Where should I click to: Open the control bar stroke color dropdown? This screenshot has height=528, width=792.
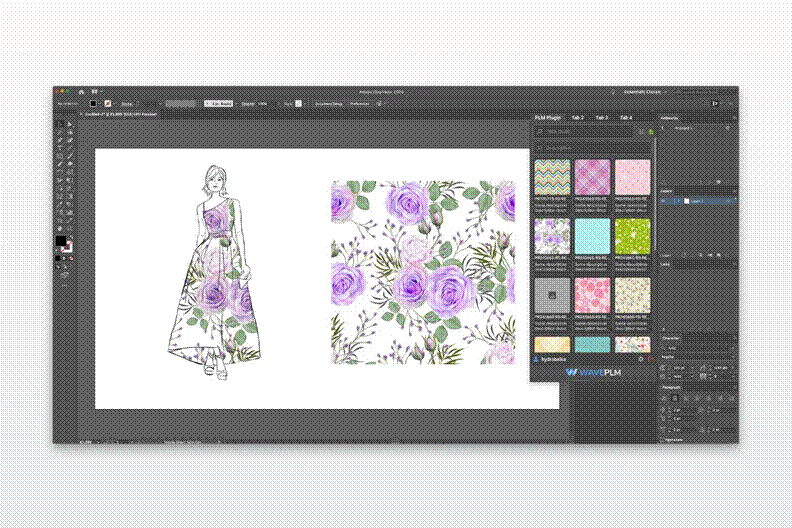click(115, 104)
